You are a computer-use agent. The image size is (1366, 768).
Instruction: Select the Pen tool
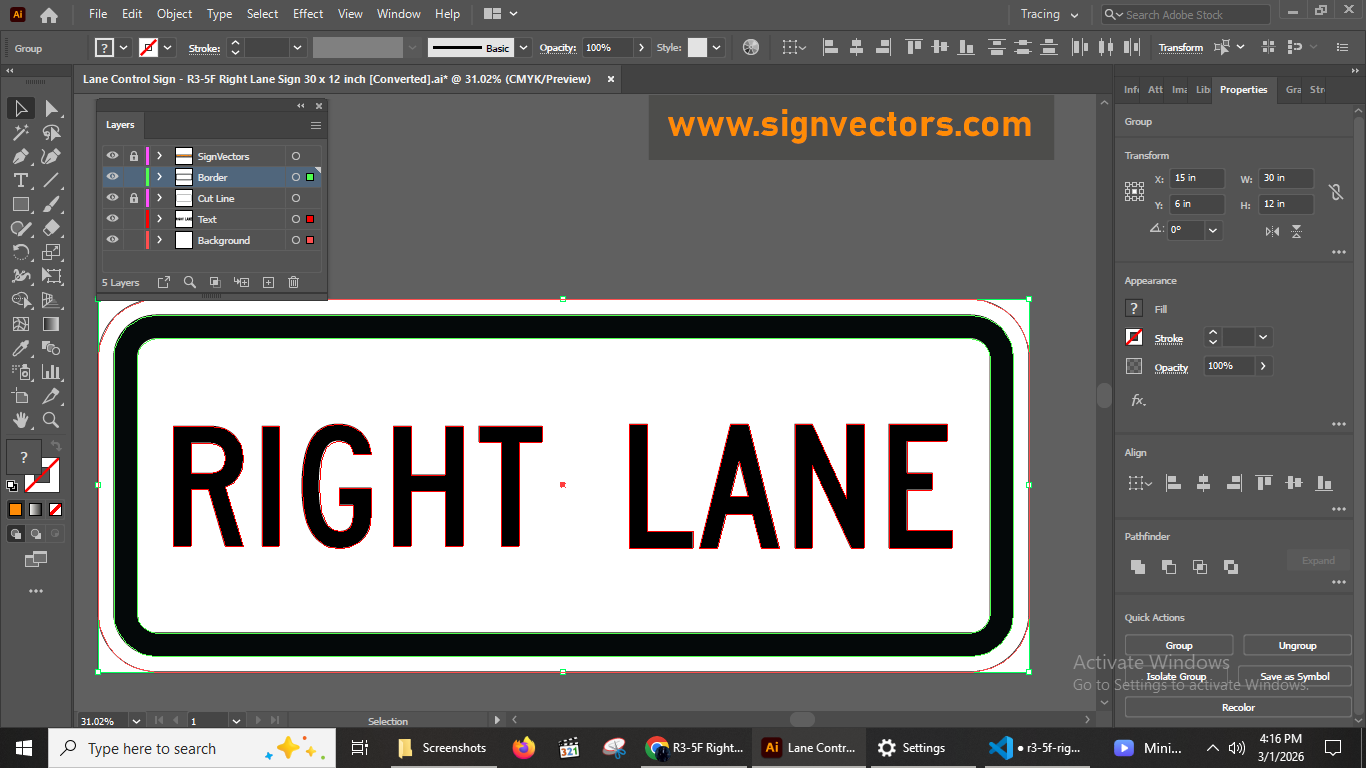[21, 156]
